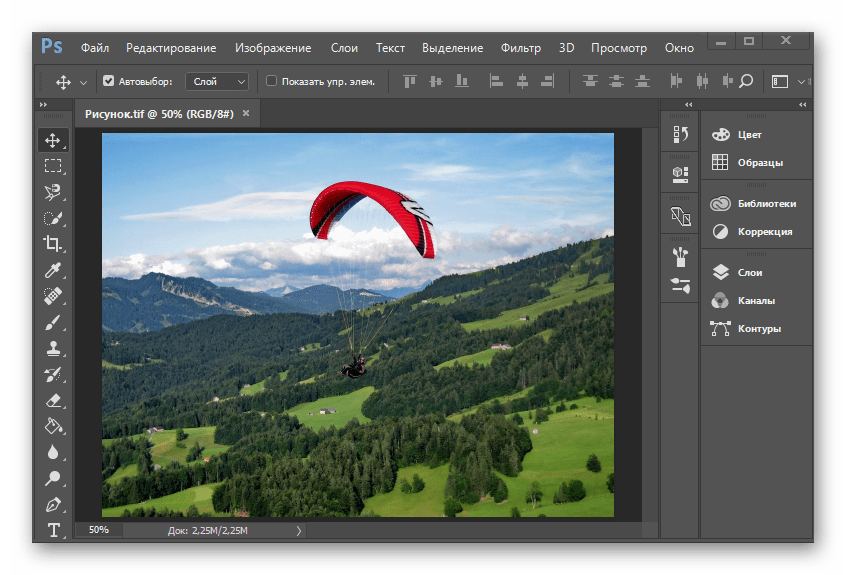Align right edges in options bar
This screenshot has height=575, width=846.
548,81
